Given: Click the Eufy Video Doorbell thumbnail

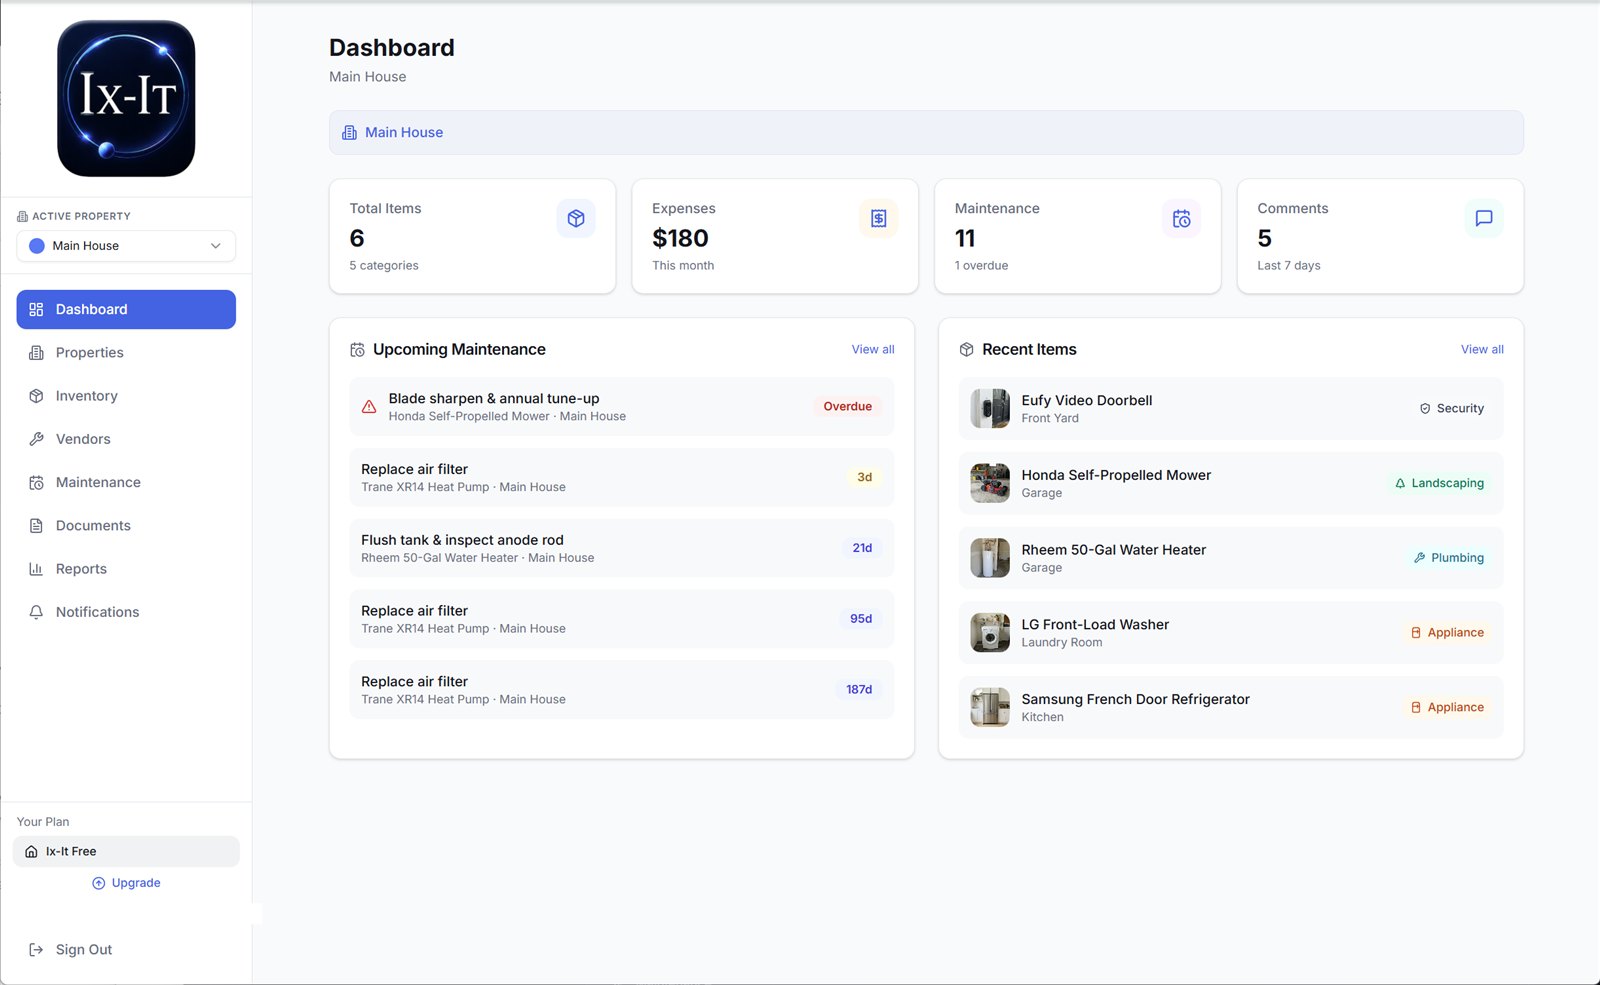Looking at the screenshot, I should [990, 408].
